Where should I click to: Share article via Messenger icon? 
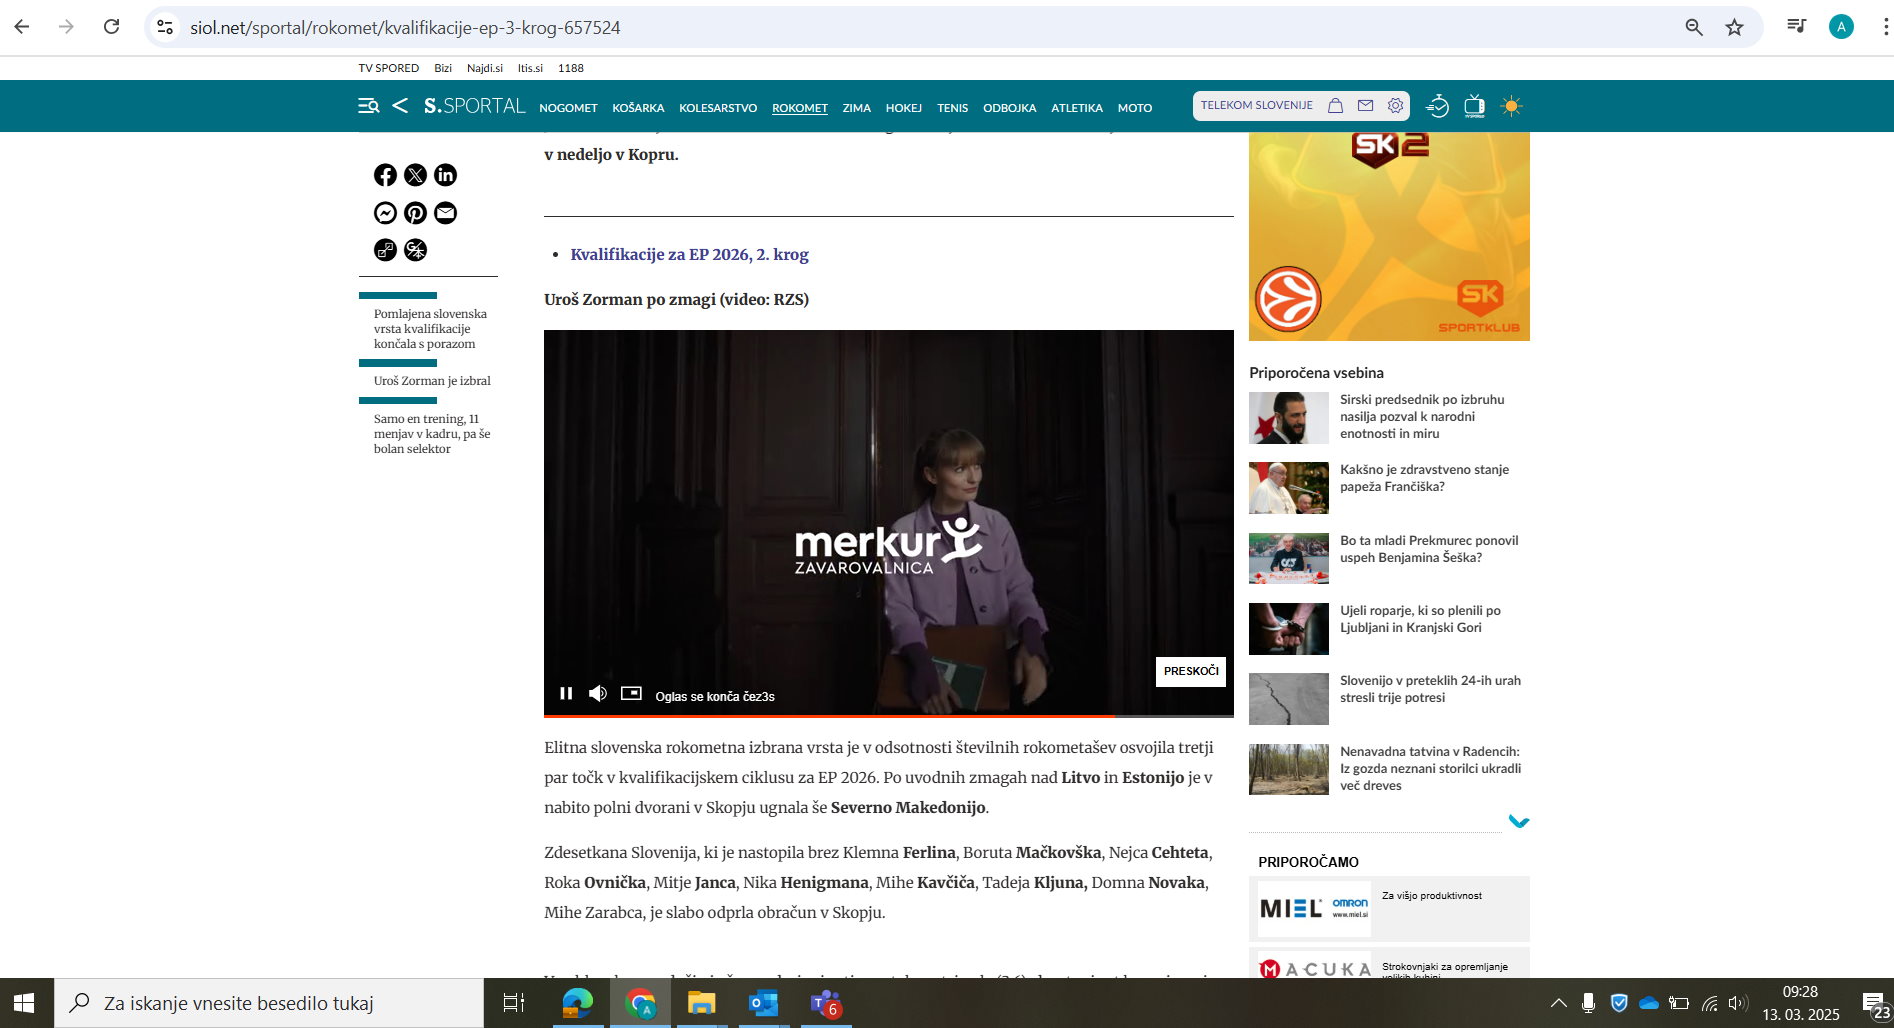click(385, 213)
